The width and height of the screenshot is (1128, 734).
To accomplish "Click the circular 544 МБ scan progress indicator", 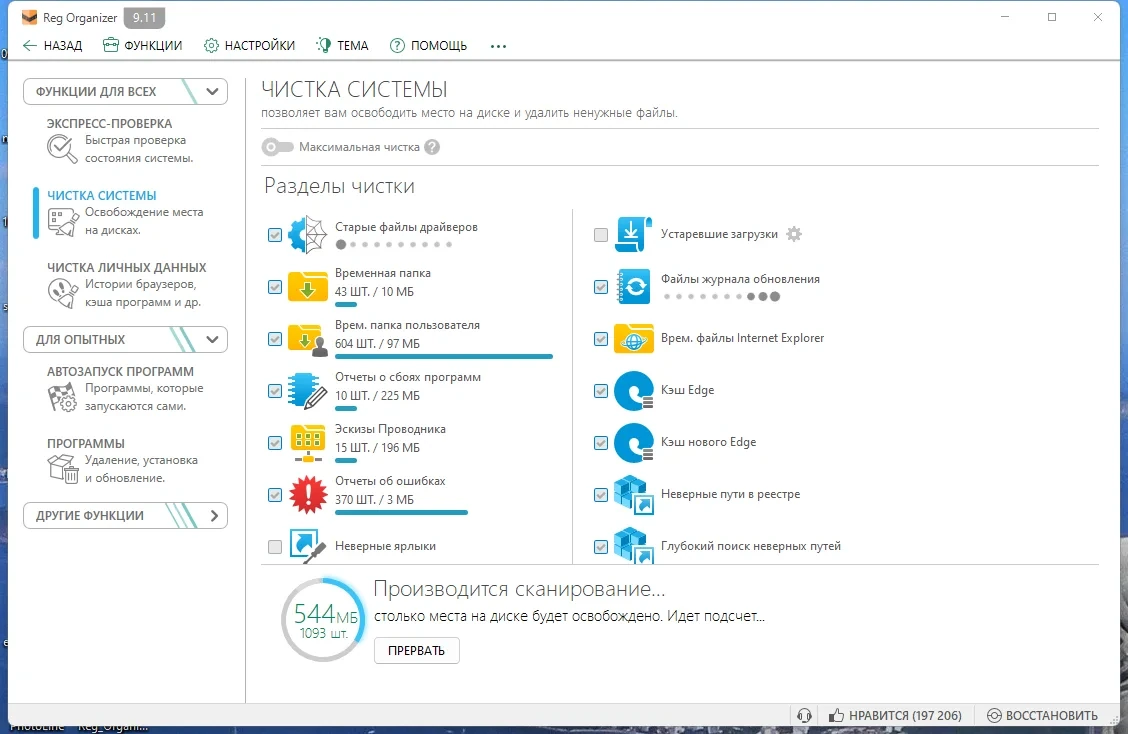I will tap(324, 620).
